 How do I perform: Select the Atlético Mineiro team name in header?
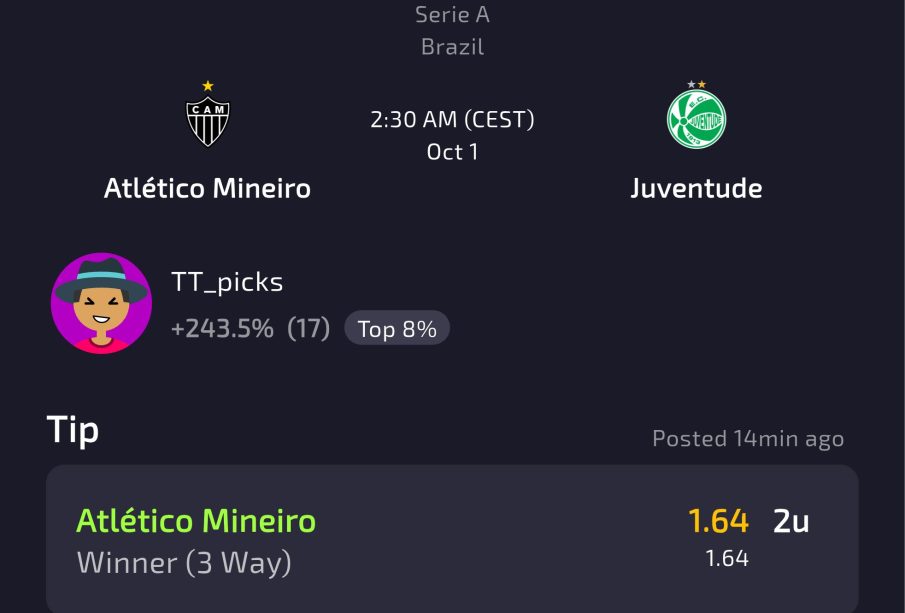coord(207,188)
